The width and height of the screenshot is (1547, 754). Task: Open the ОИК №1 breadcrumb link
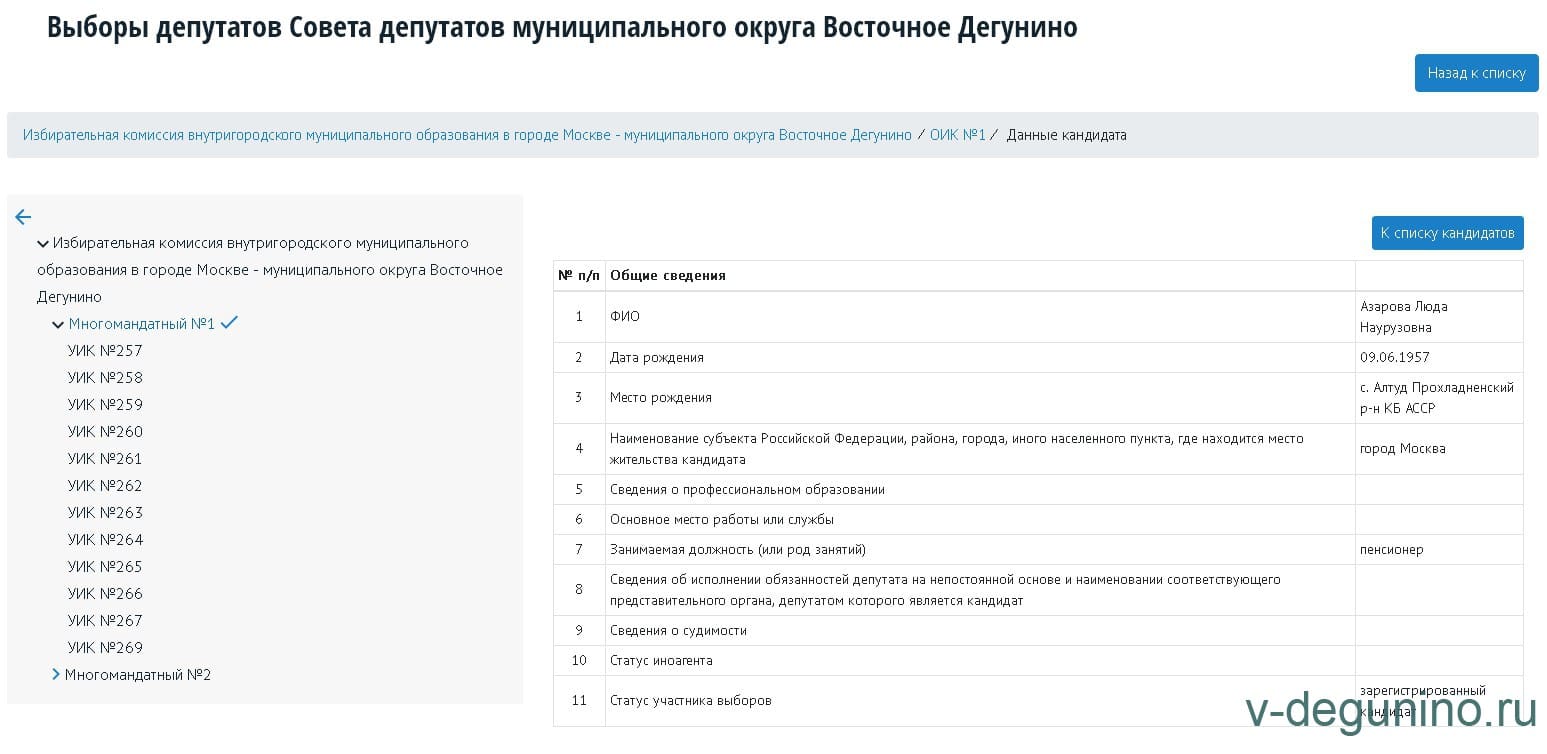click(x=957, y=135)
